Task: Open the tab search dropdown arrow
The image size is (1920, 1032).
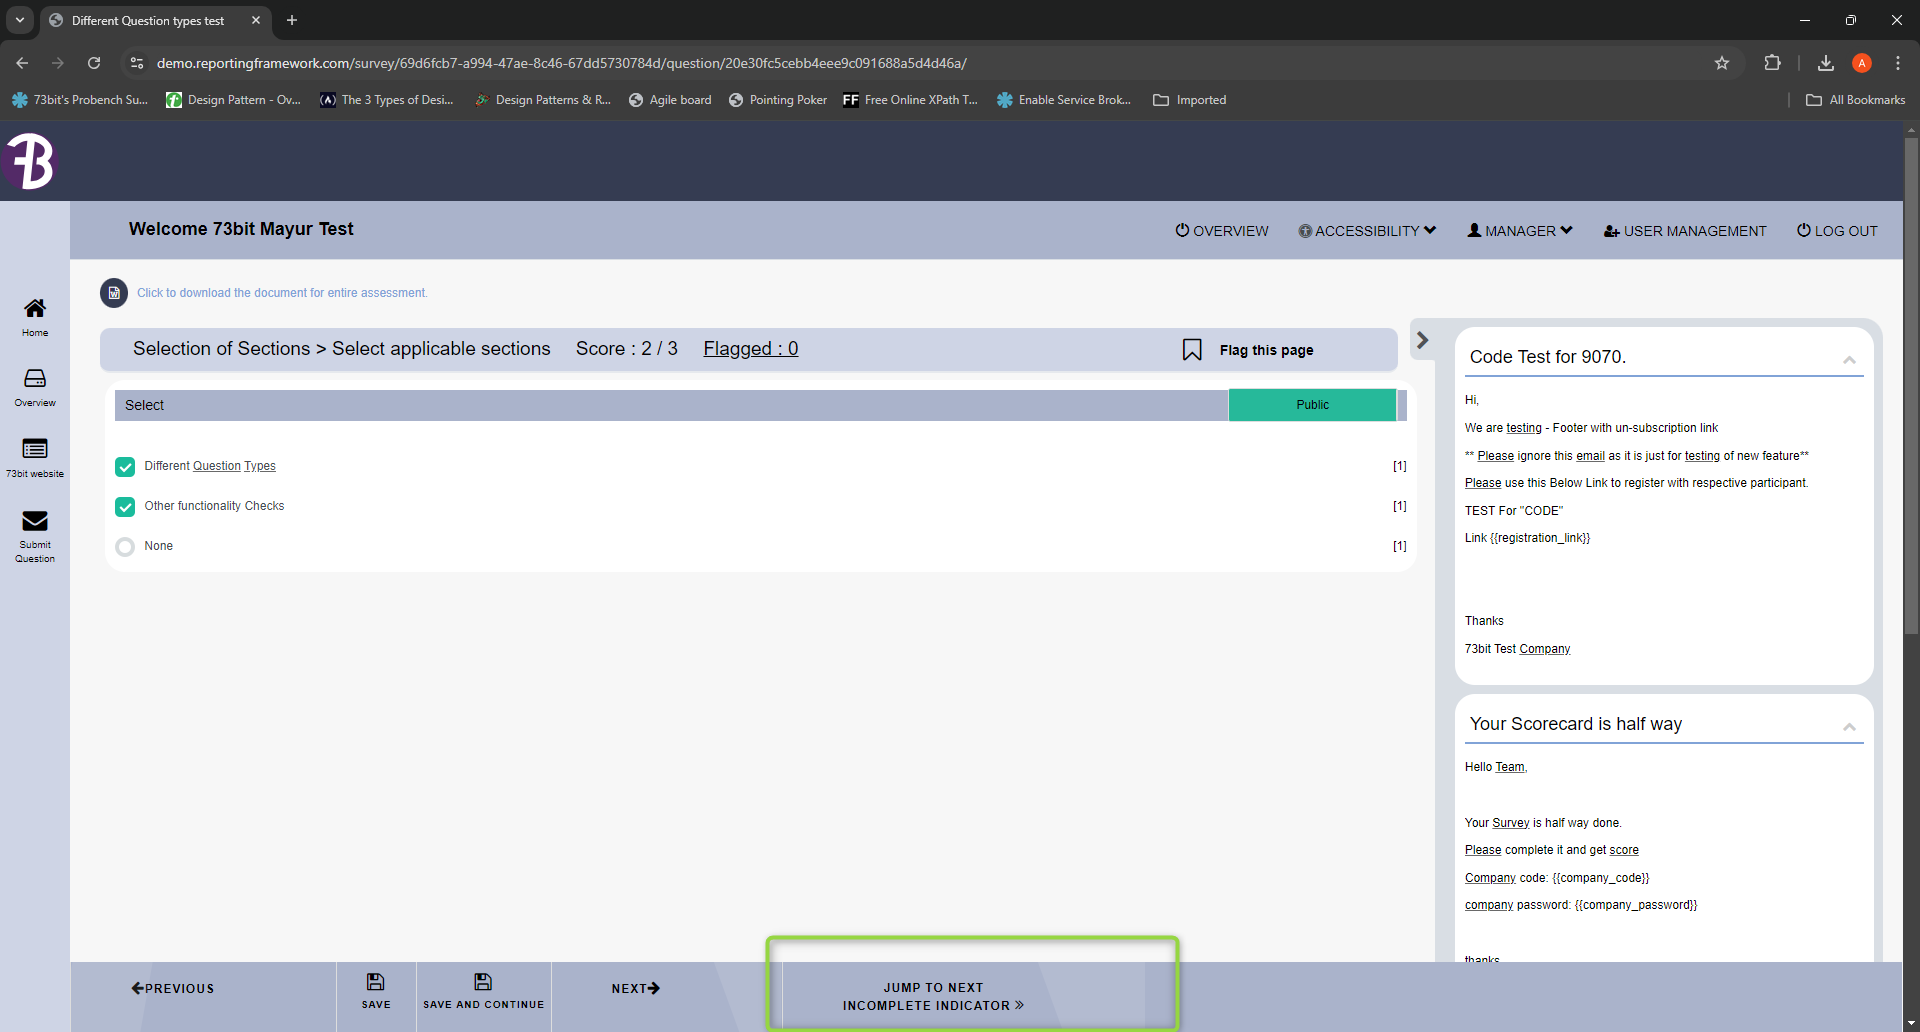Action: pos(20,20)
